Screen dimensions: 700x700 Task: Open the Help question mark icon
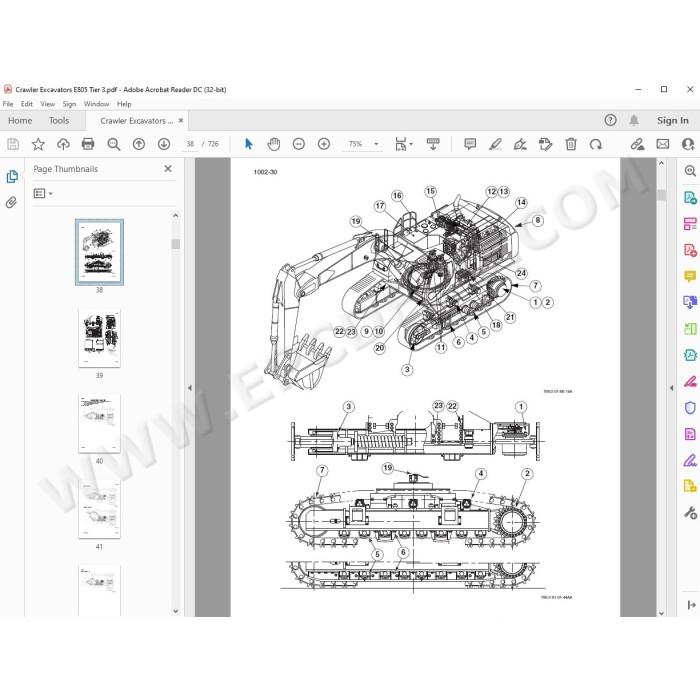click(610, 120)
